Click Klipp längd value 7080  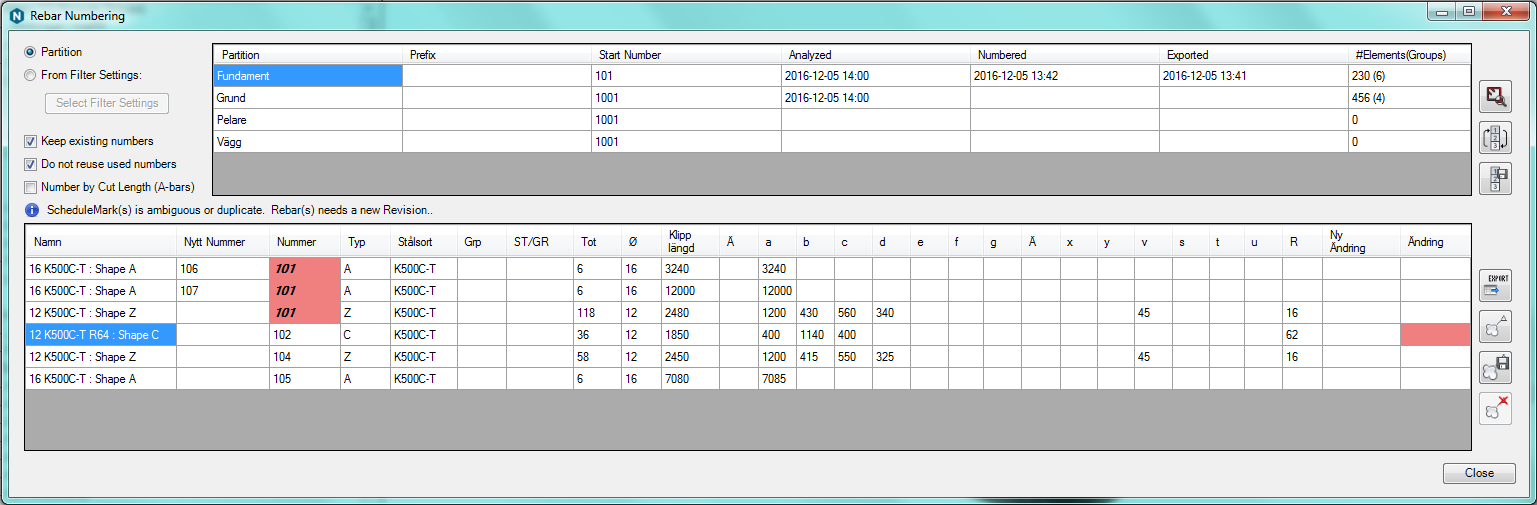point(690,379)
